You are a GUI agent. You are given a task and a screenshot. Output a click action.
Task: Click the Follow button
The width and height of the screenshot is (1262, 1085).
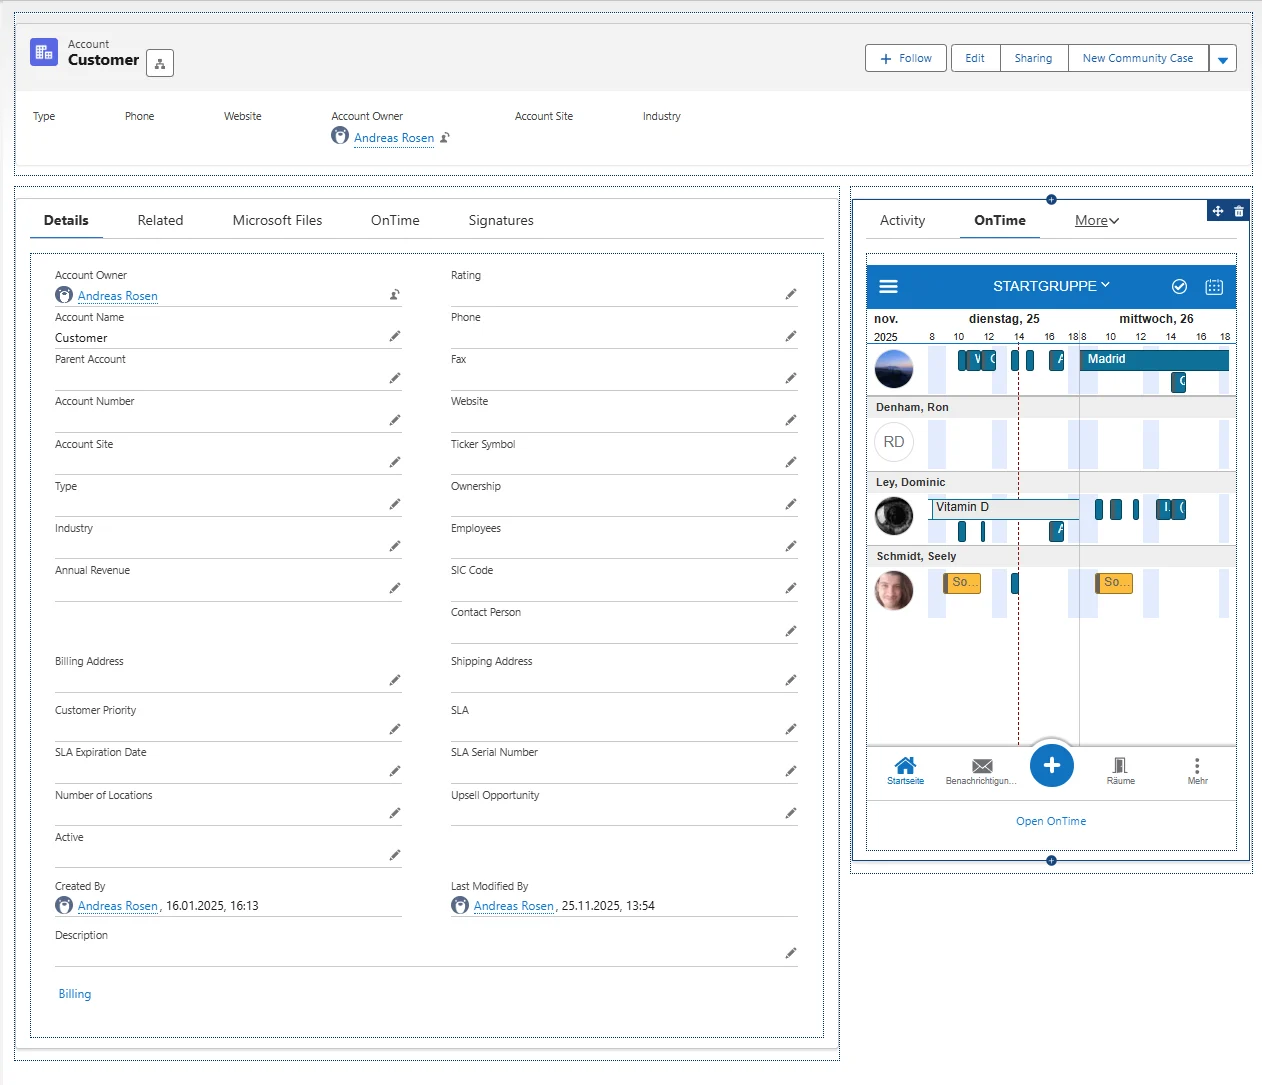click(x=906, y=59)
